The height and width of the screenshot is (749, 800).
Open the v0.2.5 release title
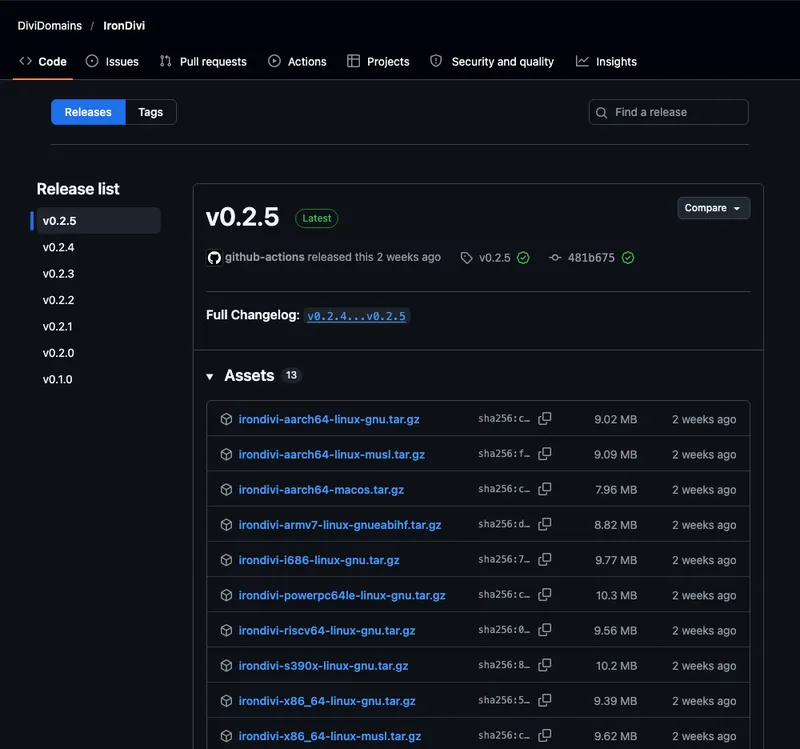(242, 217)
